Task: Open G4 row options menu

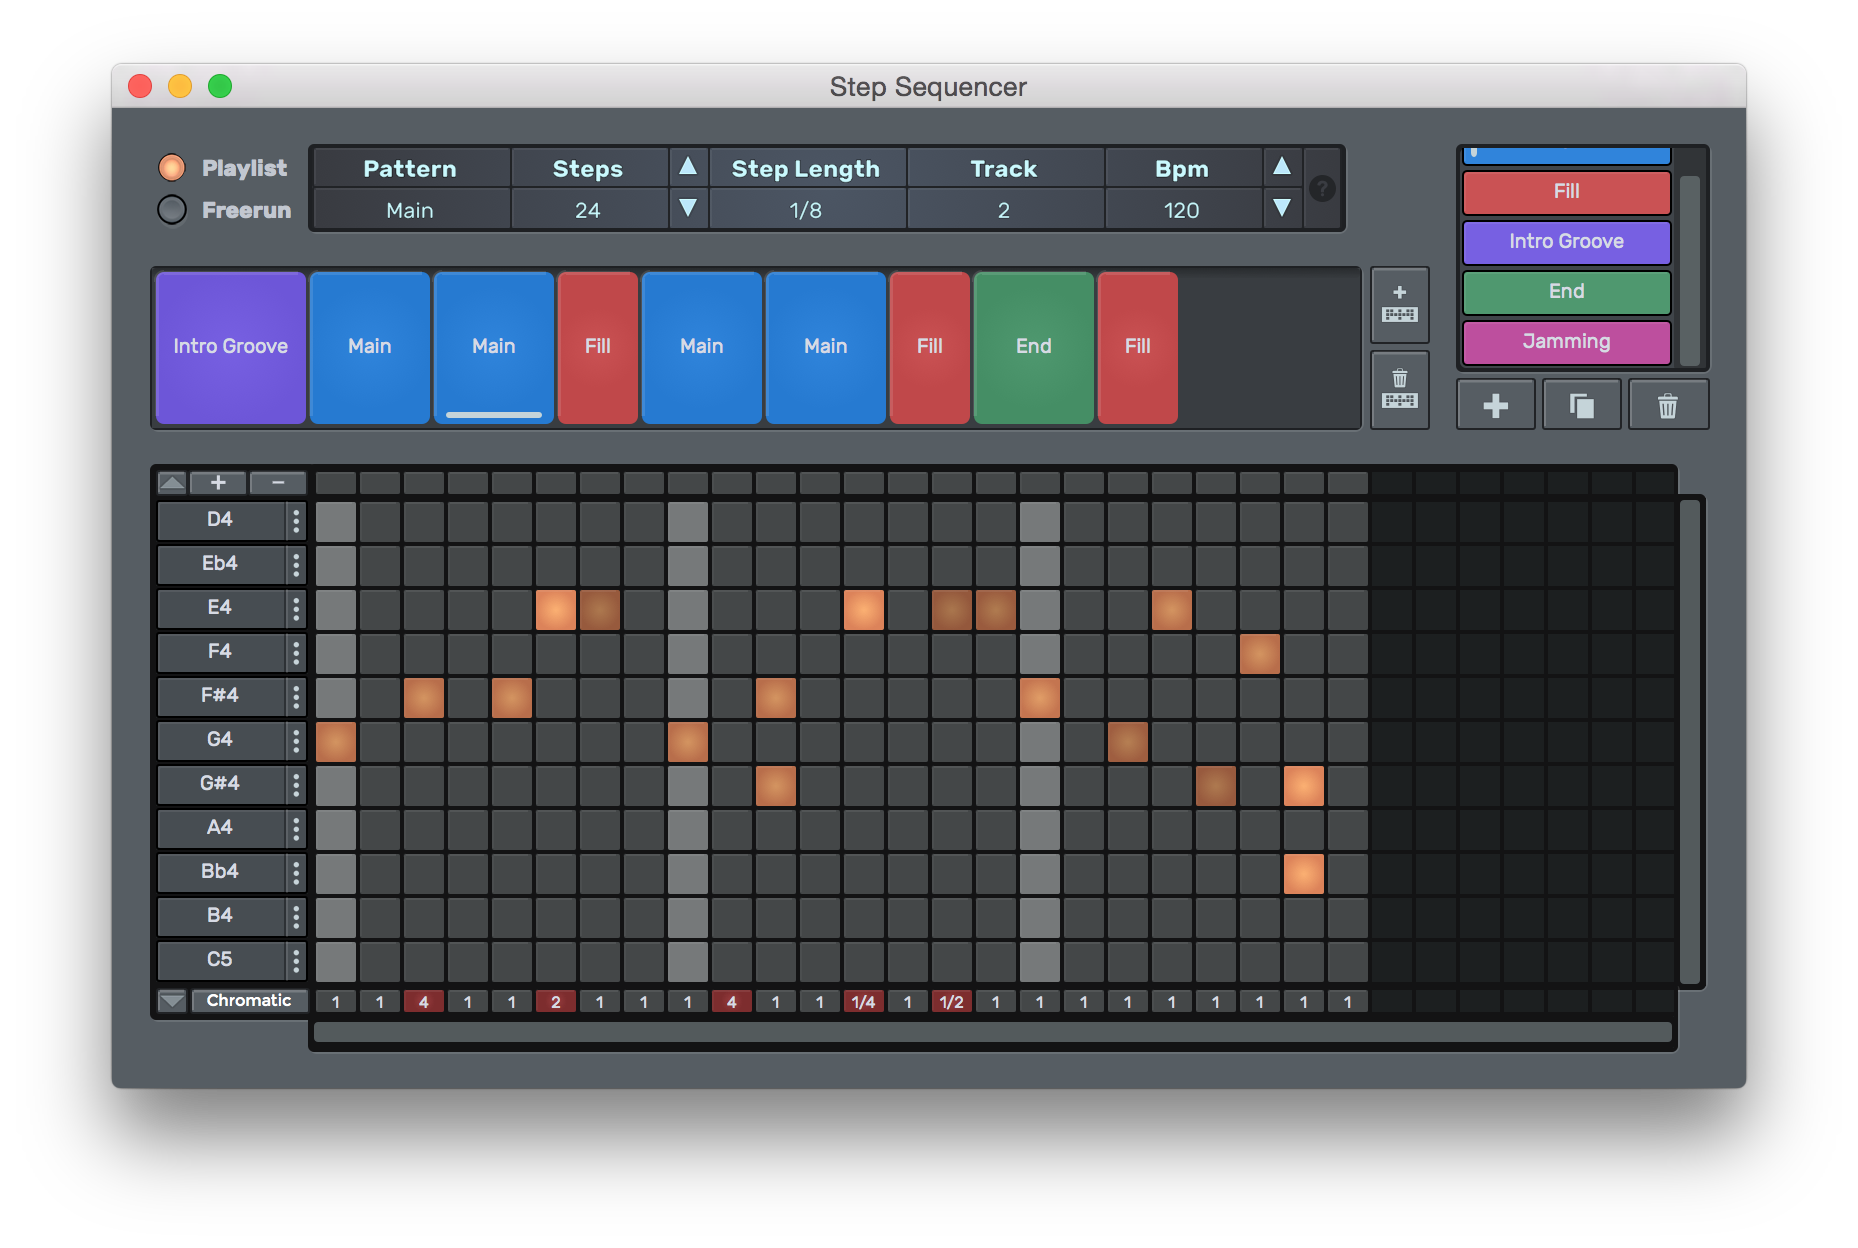Action: [x=296, y=740]
